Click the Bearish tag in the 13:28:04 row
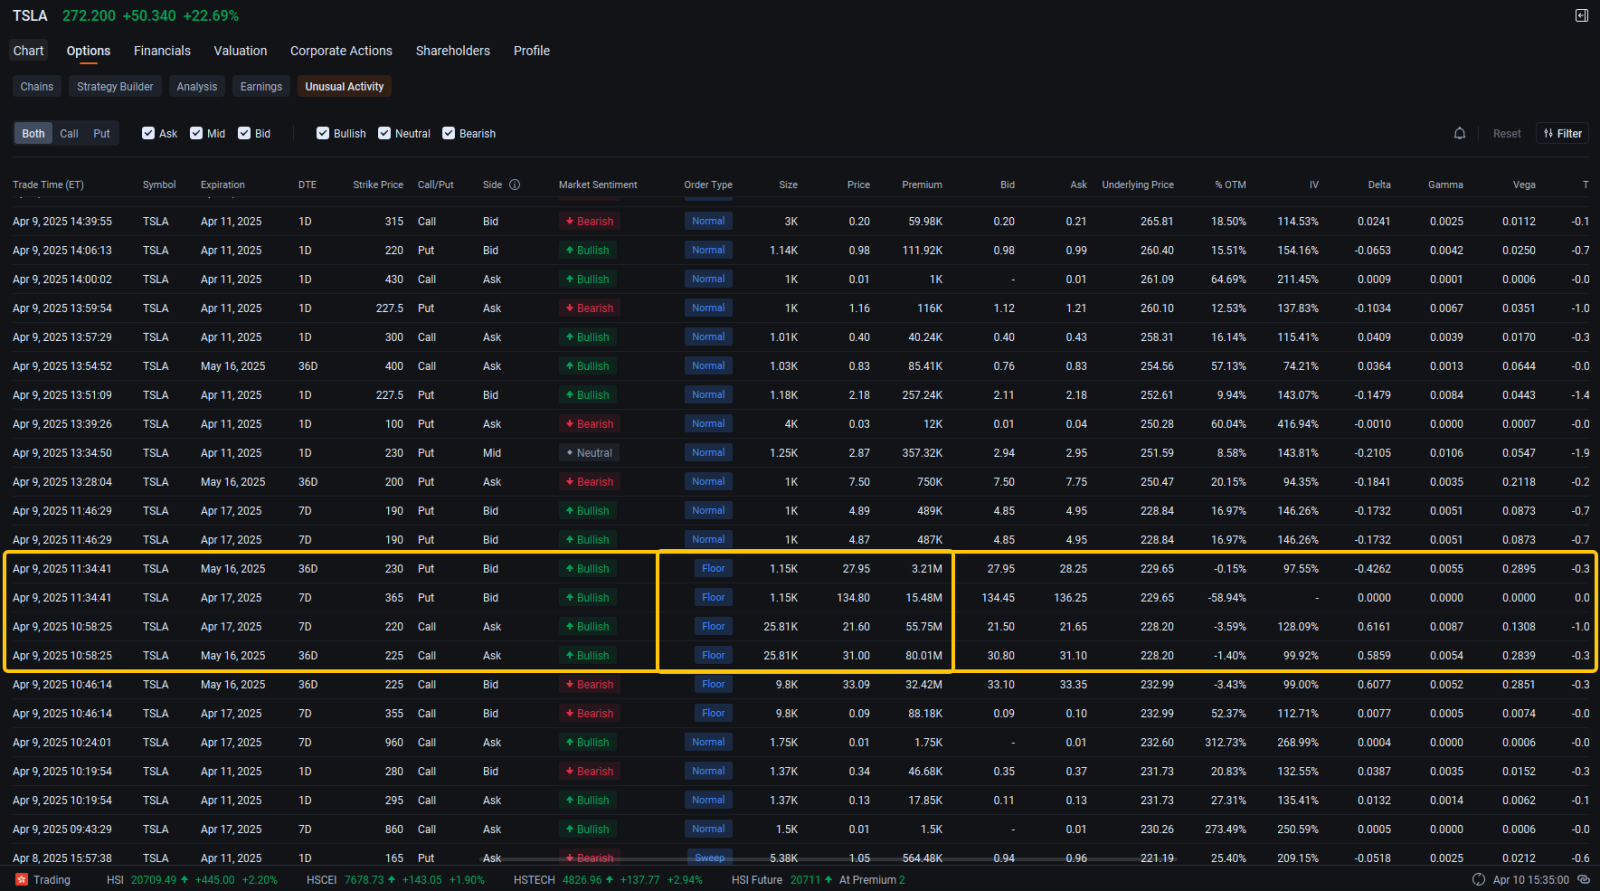The height and width of the screenshot is (891, 1600). 589,482
